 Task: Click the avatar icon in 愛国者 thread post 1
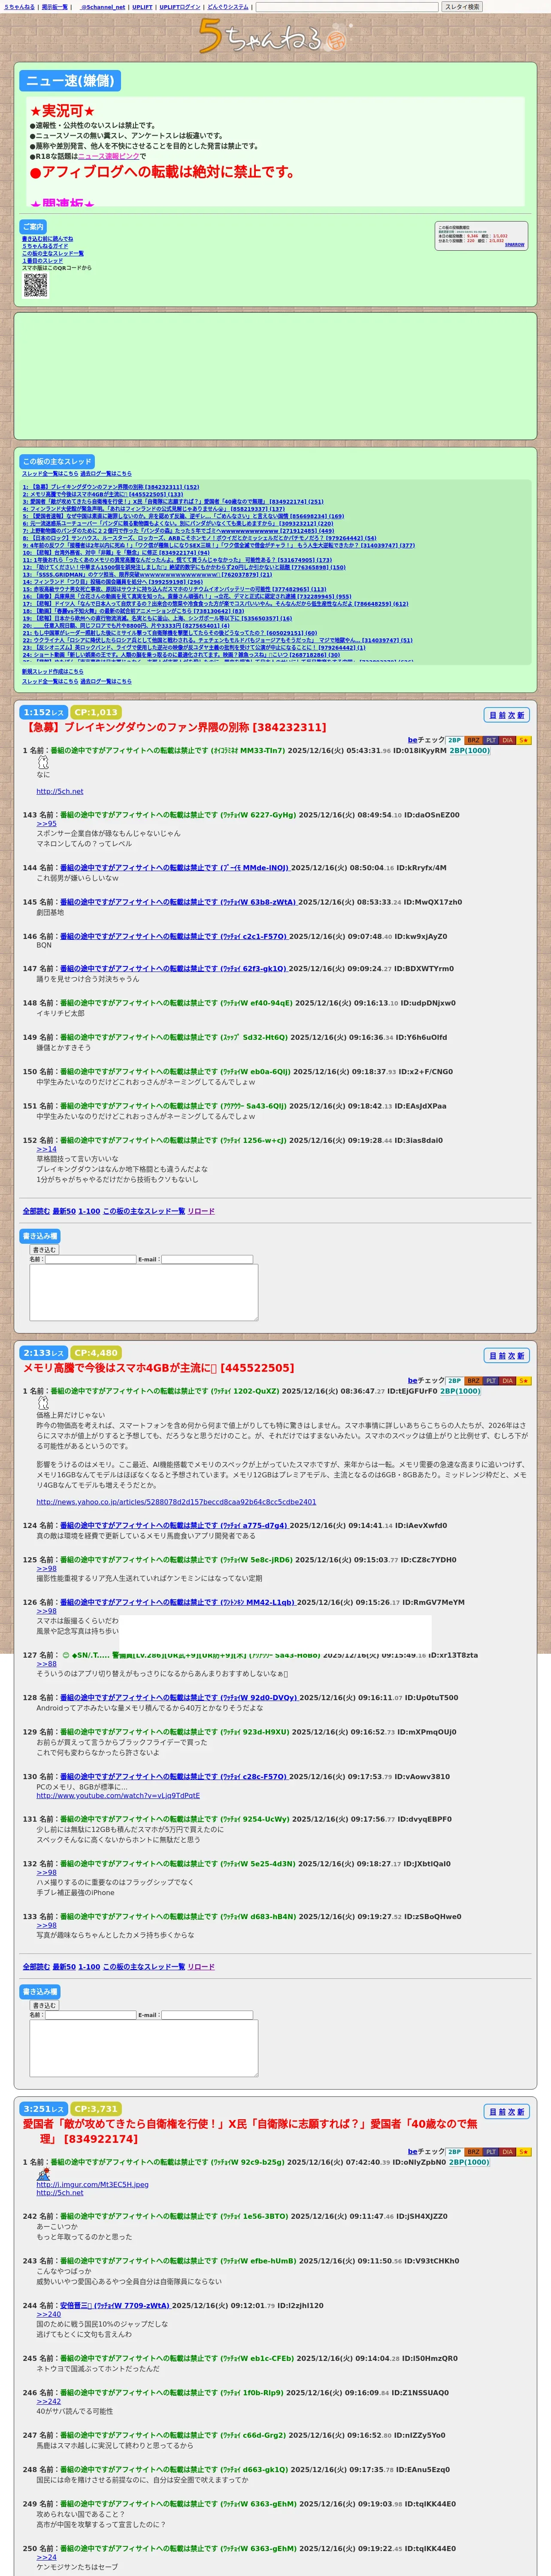43,2174
